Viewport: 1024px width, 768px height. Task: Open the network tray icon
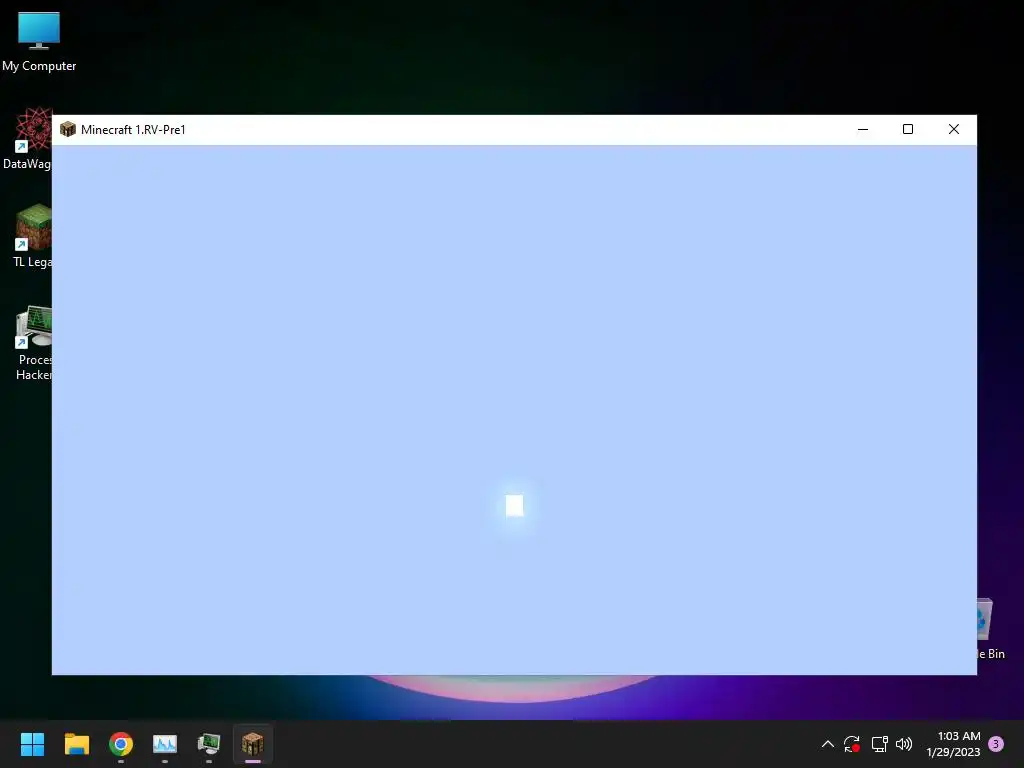[x=880, y=744]
